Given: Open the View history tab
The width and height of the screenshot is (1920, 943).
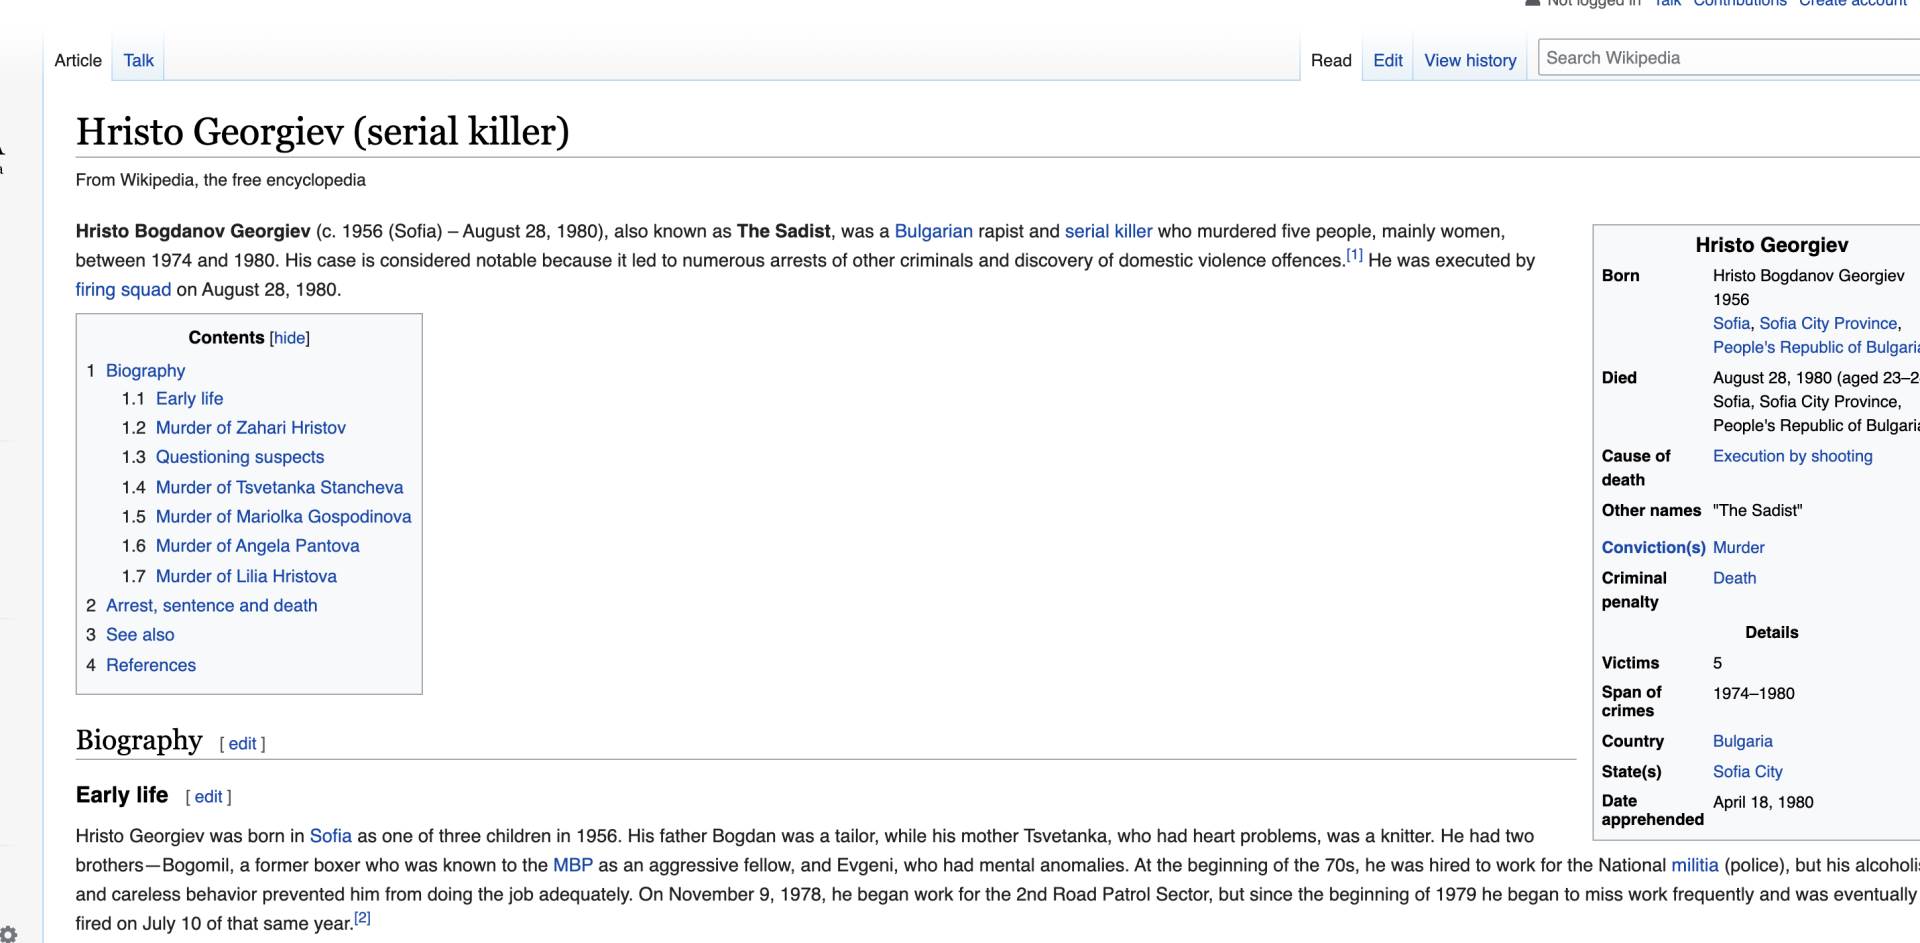Looking at the screenshot, I should [x=1469, y=60].
